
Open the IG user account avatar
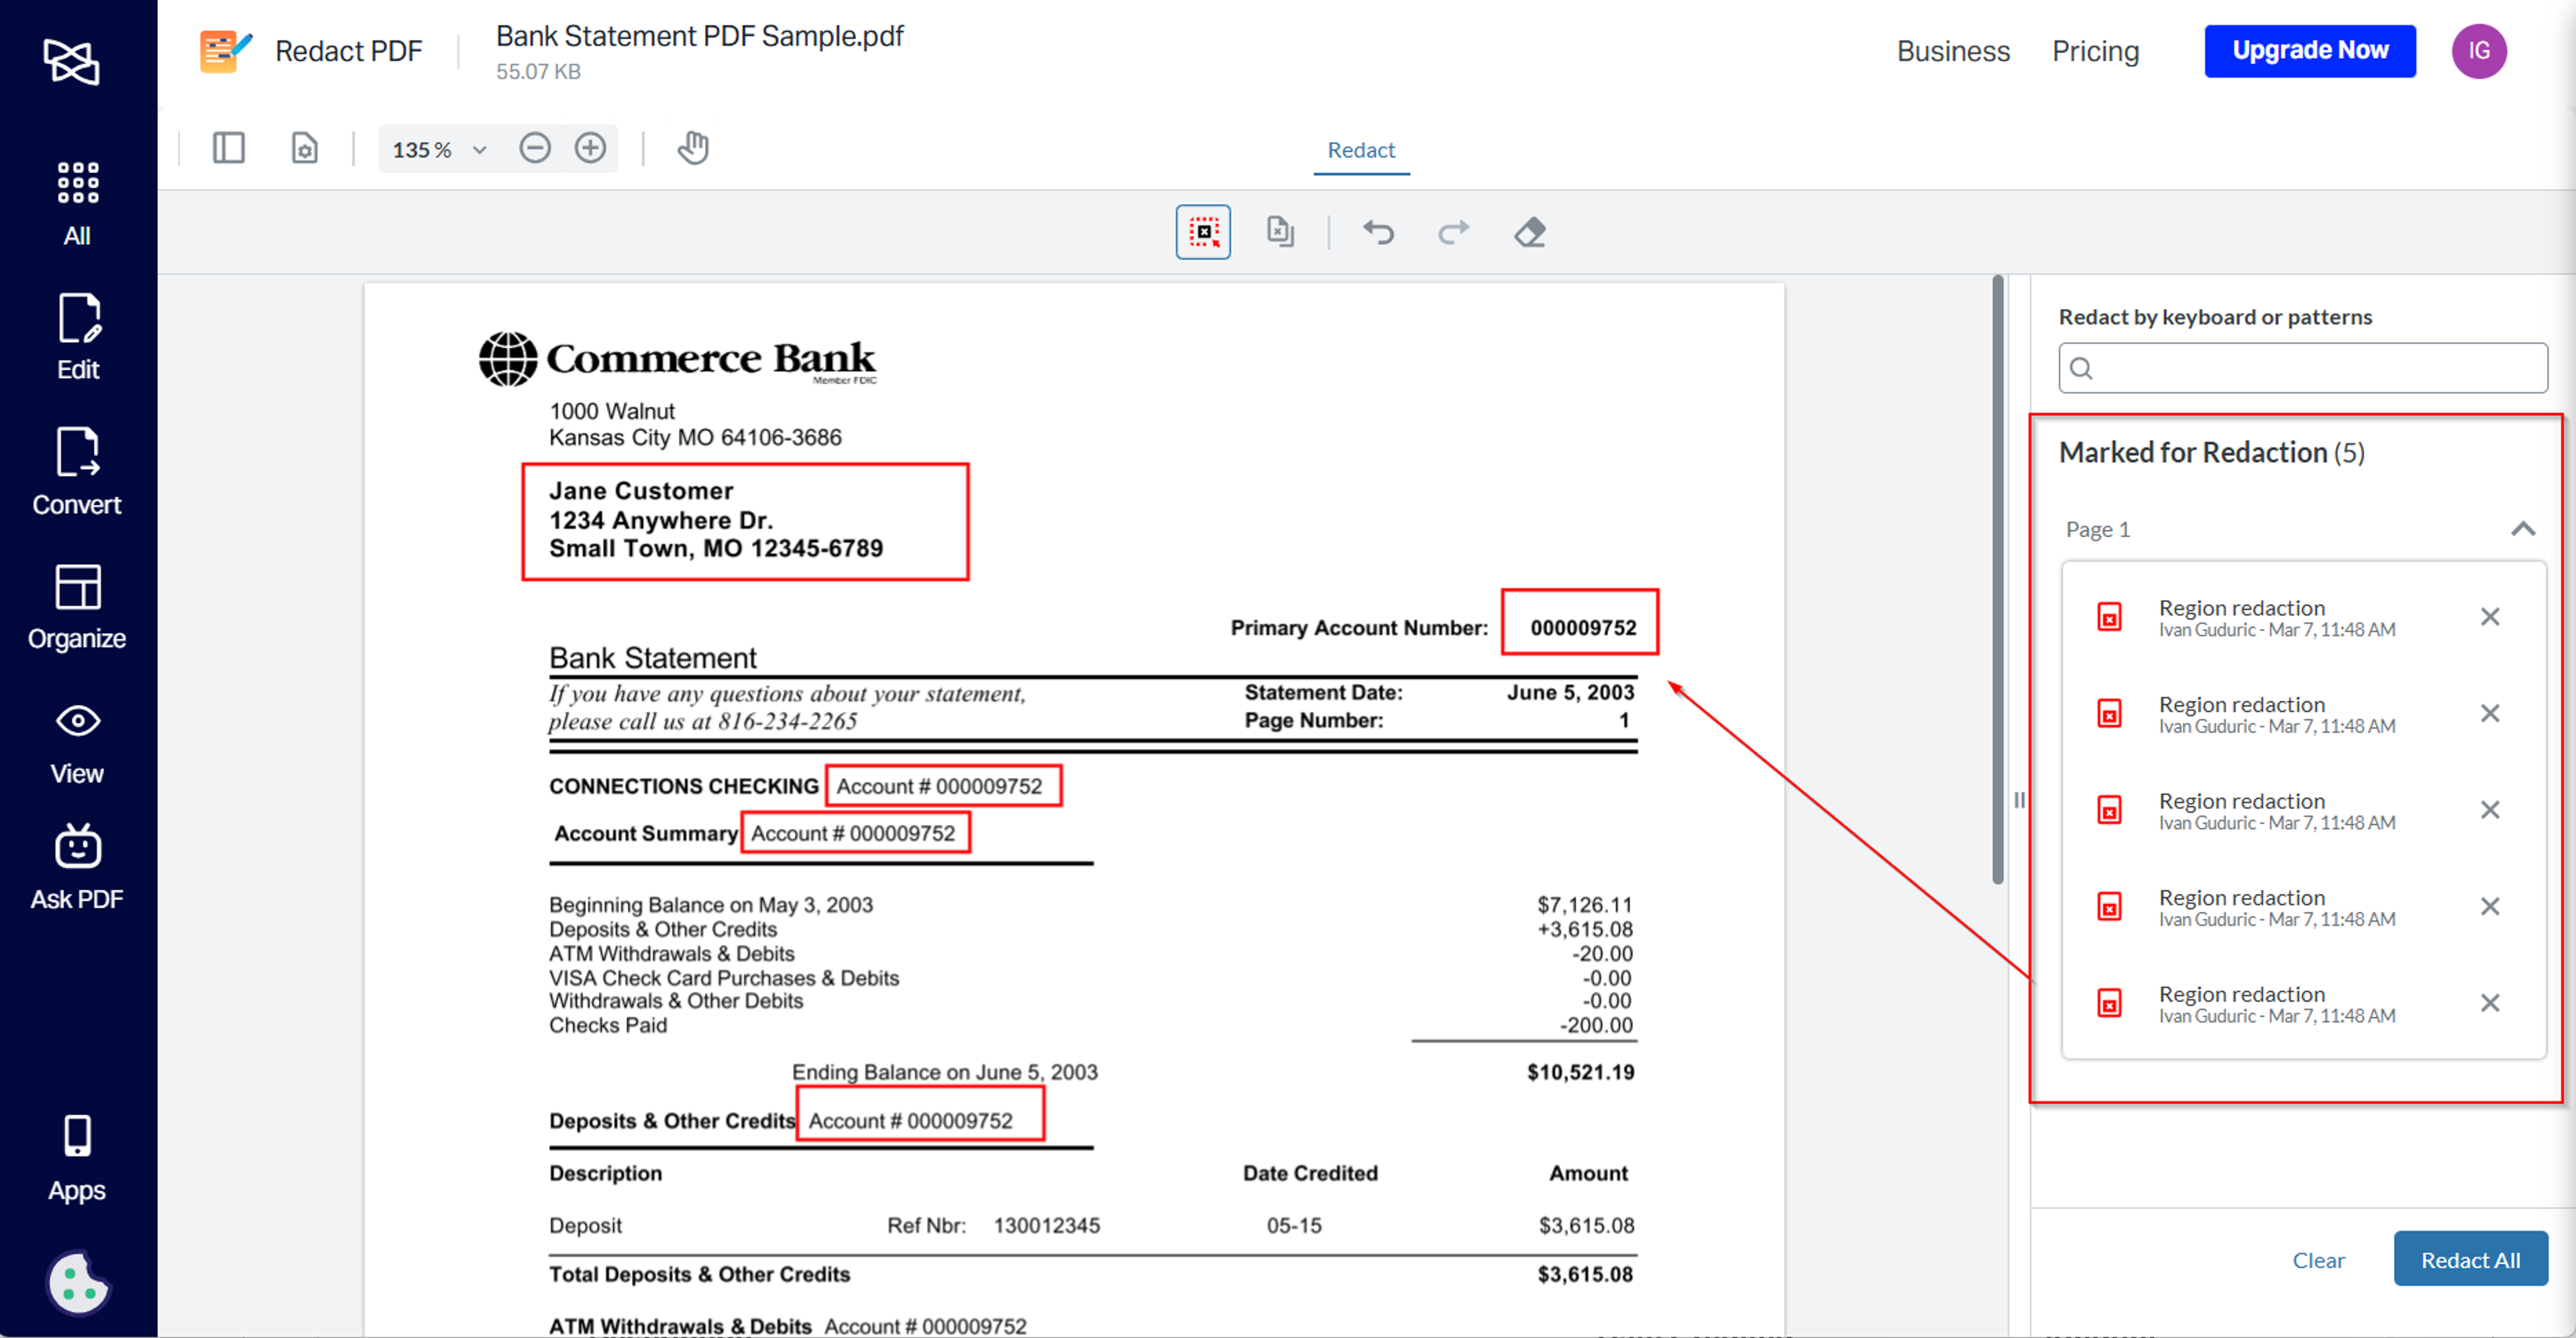coord(2478,51)
